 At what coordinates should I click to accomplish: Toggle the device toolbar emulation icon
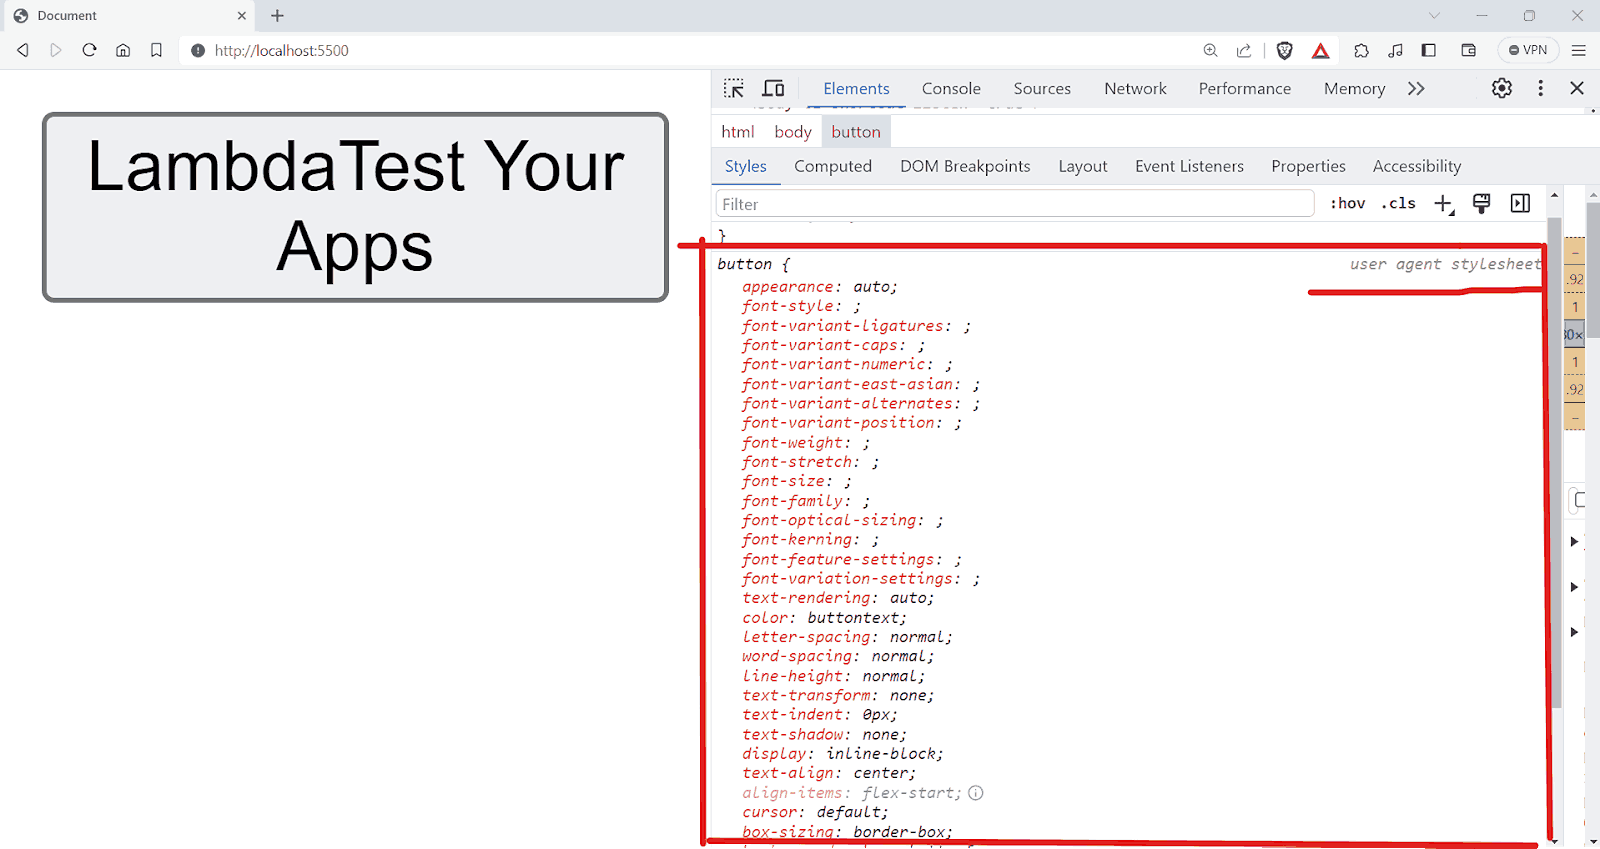pyautogui.click(x=773, y=88)
